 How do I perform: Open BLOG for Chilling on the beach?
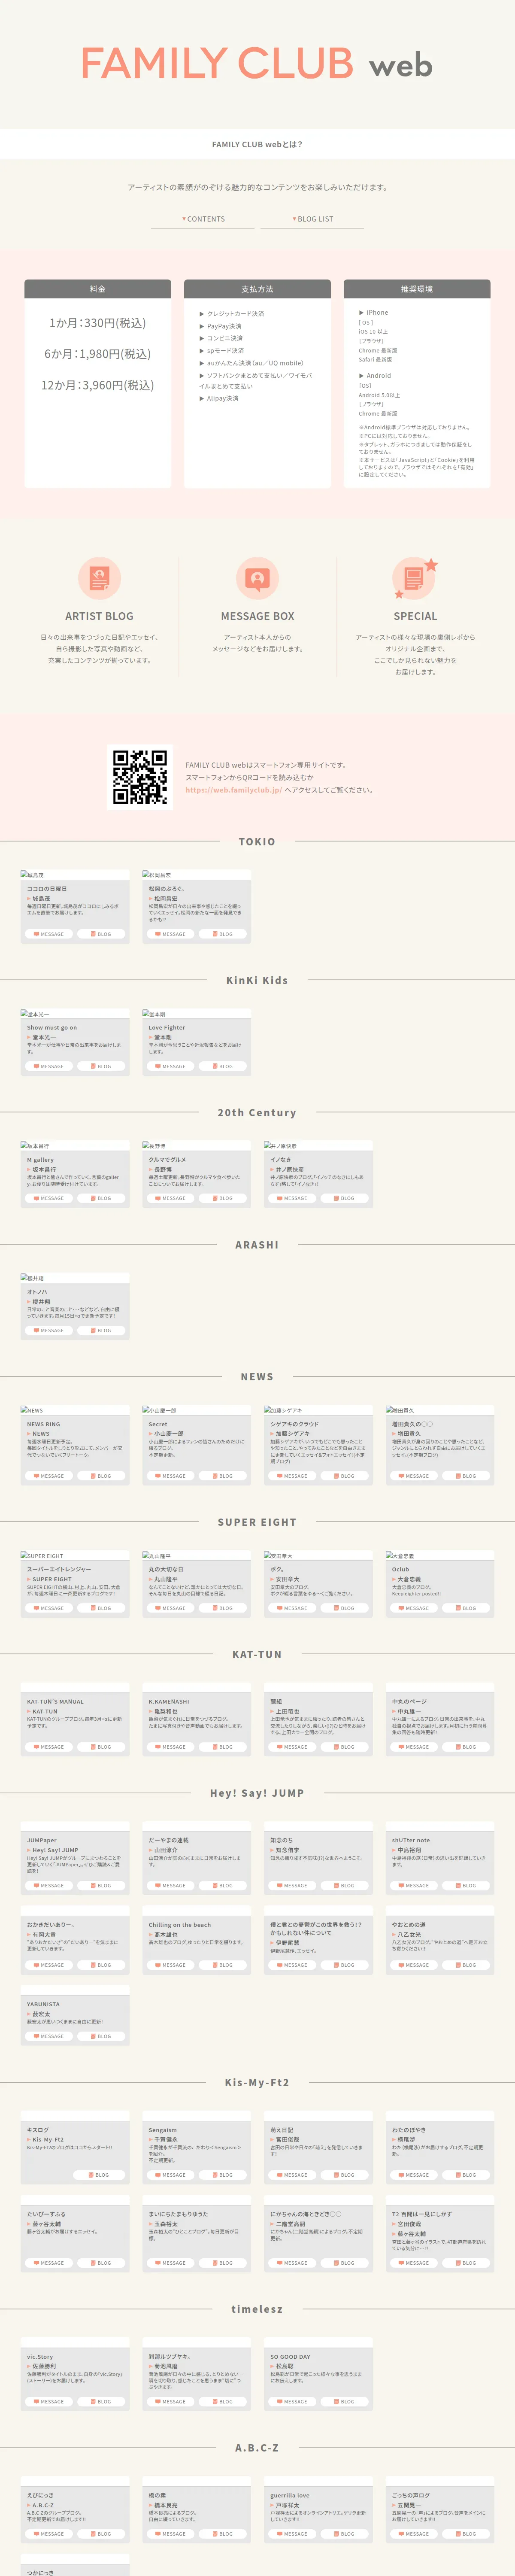click(223, 1965)
